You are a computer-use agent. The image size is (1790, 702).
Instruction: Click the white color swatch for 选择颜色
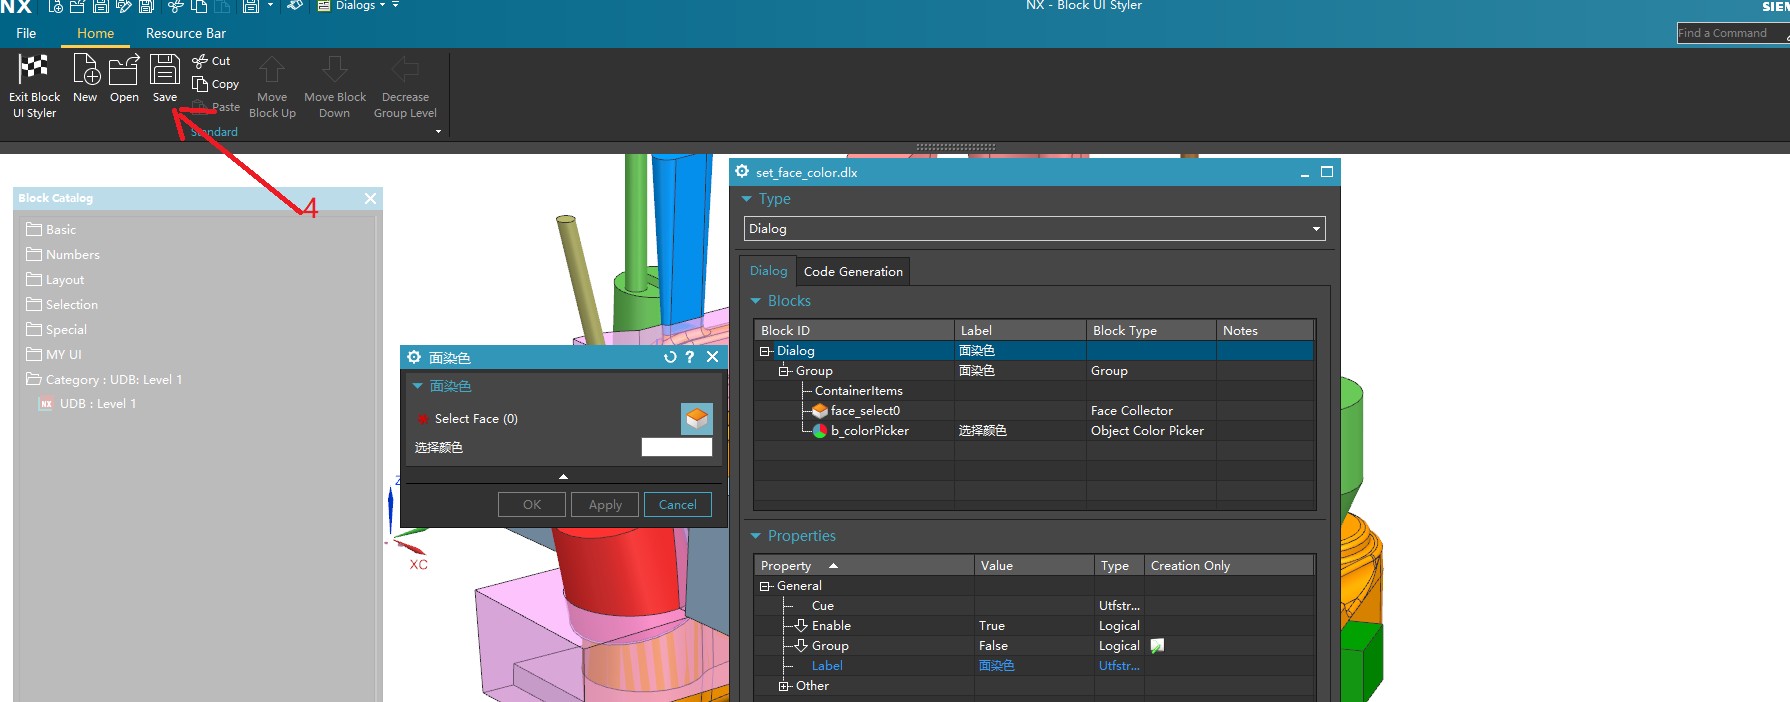[676, 447]
